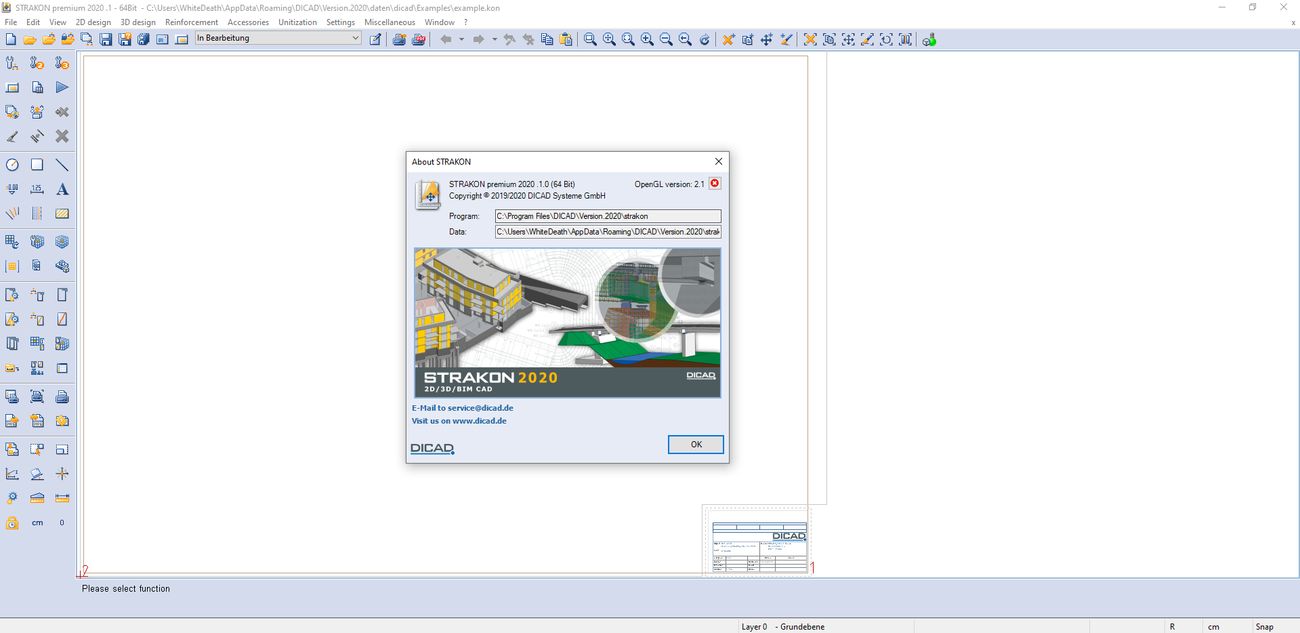Click the Zoom all extents icon

coord(628,39)
